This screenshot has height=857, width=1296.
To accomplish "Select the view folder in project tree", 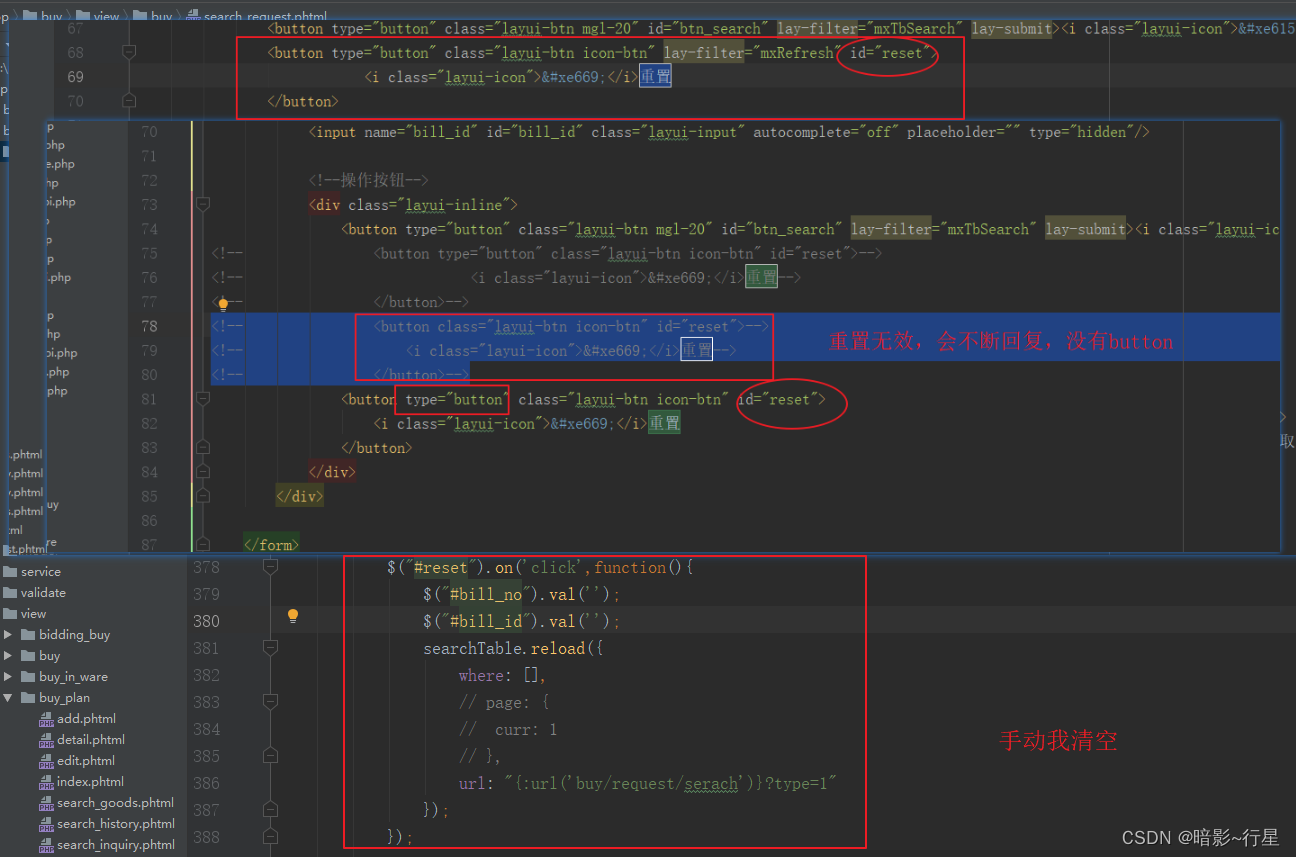I will click(x=34, y=614).
